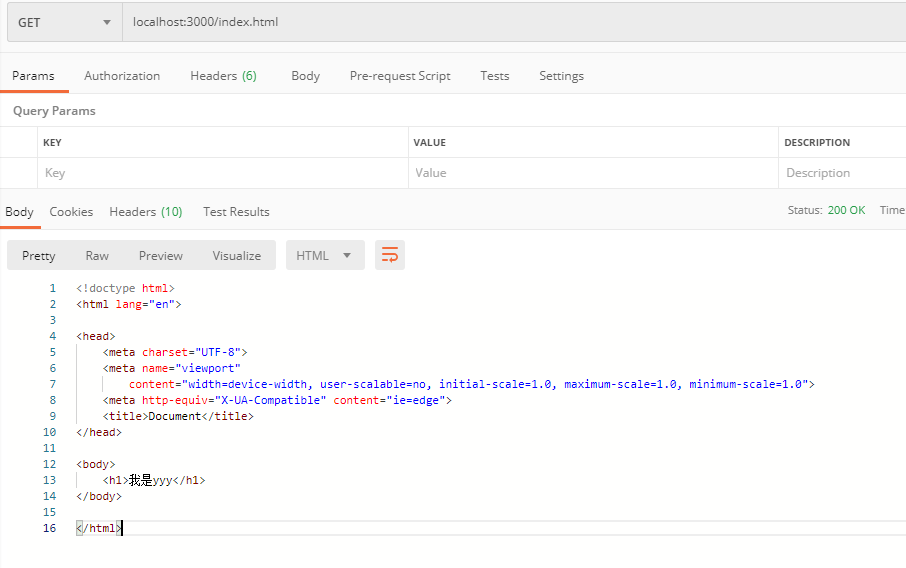Open the response Cookies tab

tap(71, 212)
